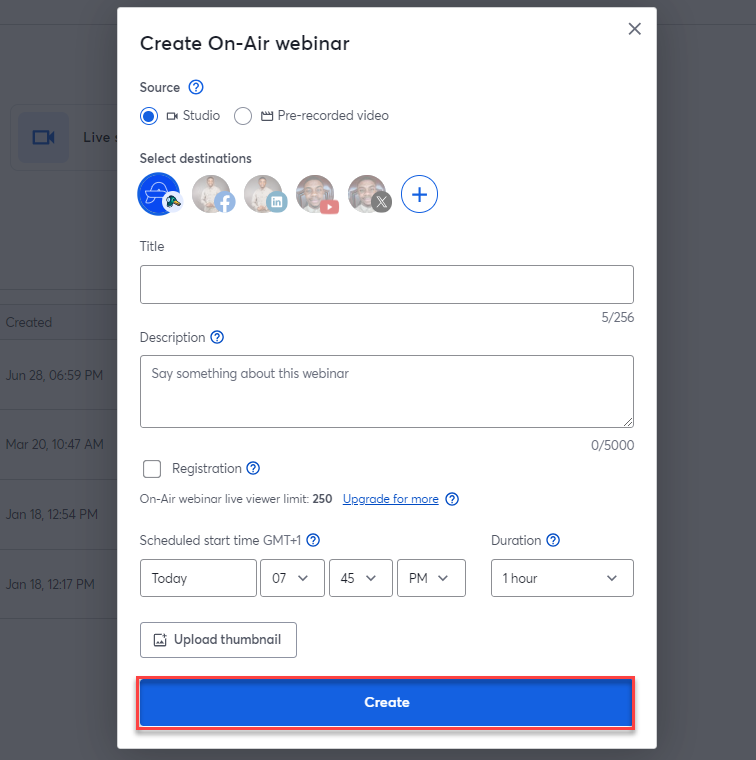Enable the Registration checkbox

coord(152,469)
